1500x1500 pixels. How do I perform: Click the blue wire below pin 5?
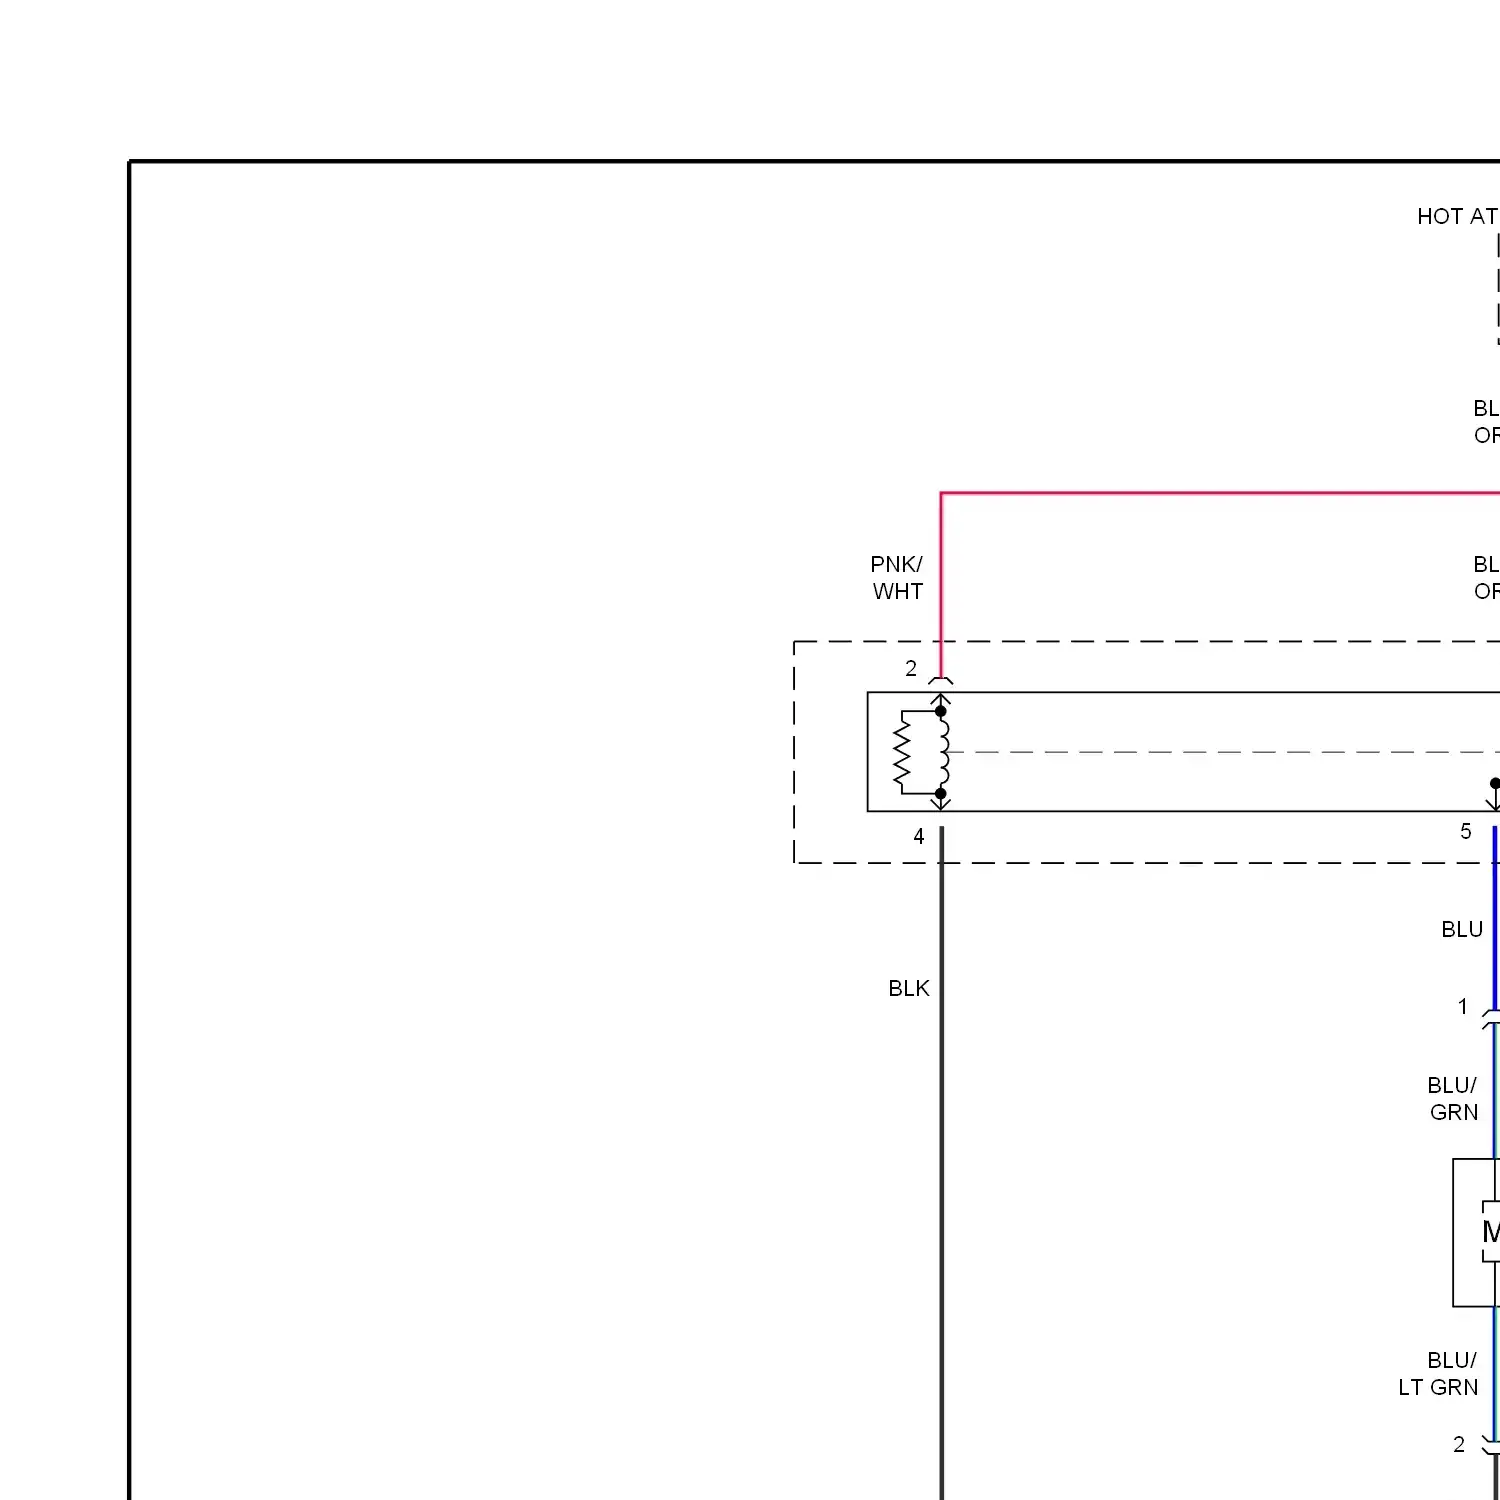1495,918
